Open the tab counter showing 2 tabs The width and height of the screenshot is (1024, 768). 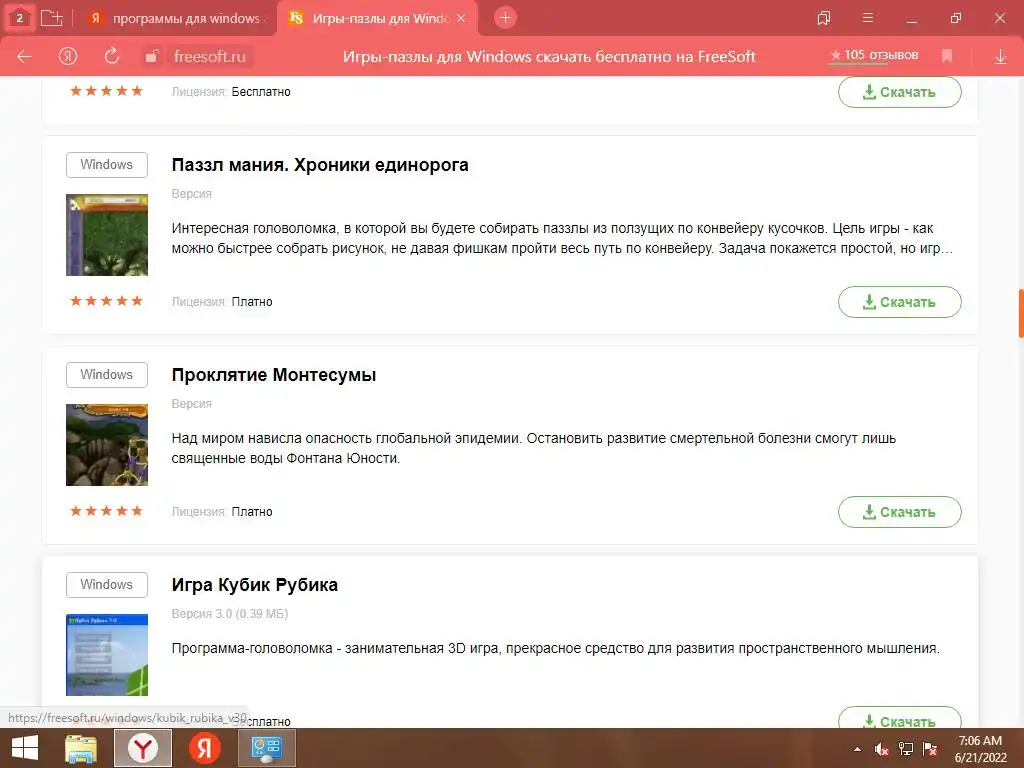(x=20, y=18)
